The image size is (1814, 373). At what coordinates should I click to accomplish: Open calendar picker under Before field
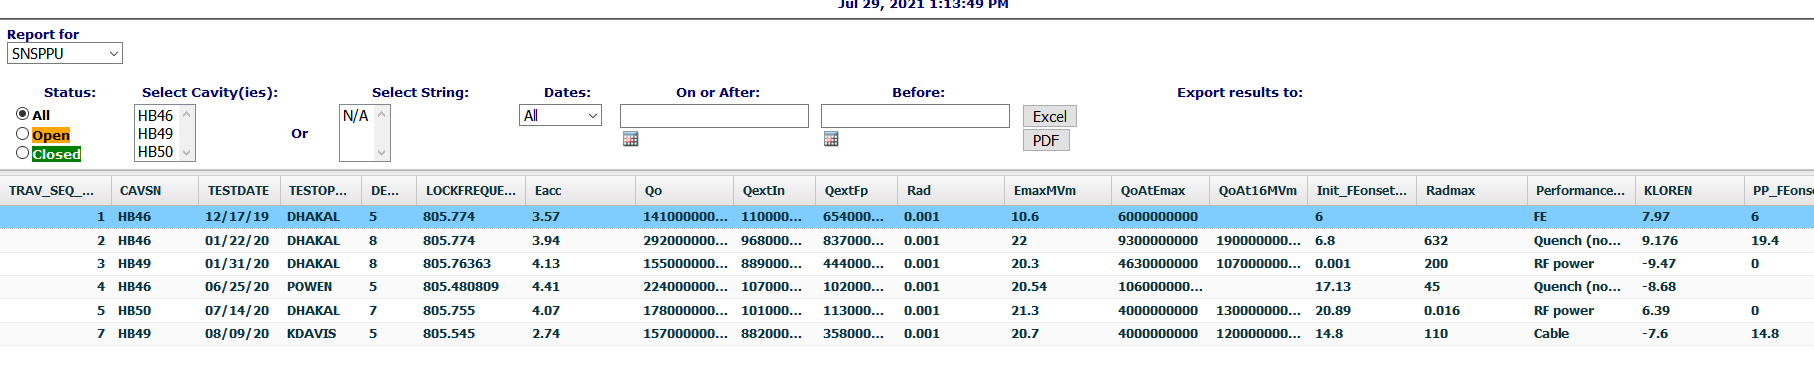point(831,139)
